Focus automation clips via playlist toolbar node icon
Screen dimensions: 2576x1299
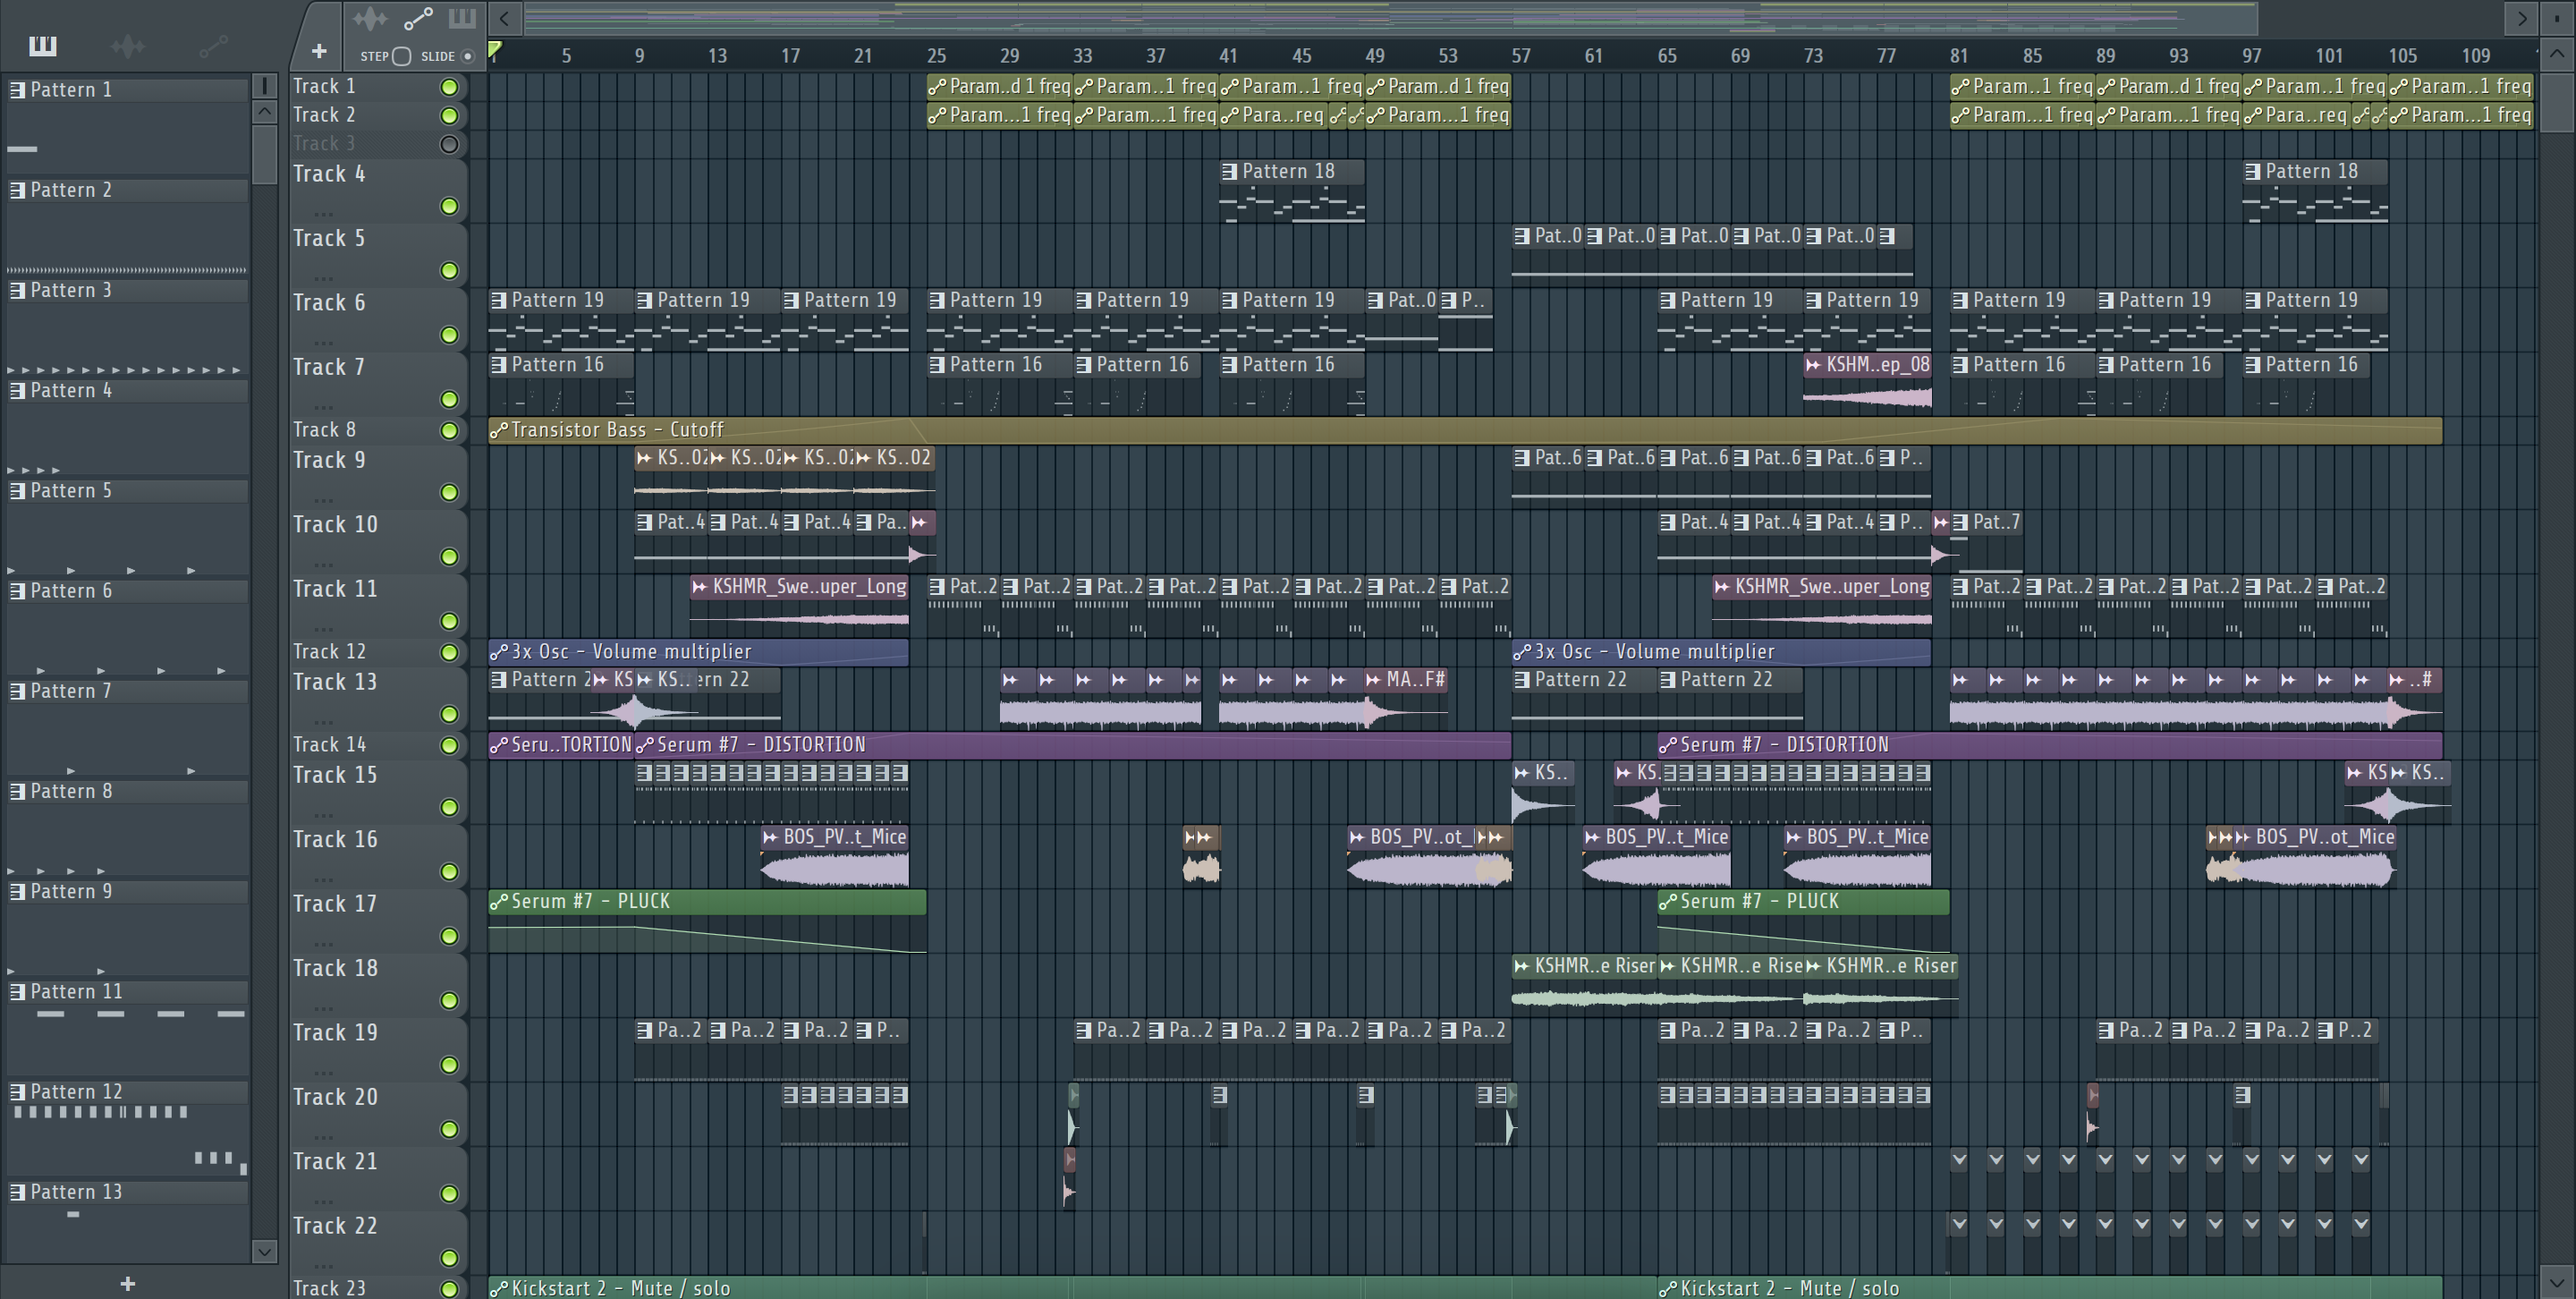click(418, 19)
